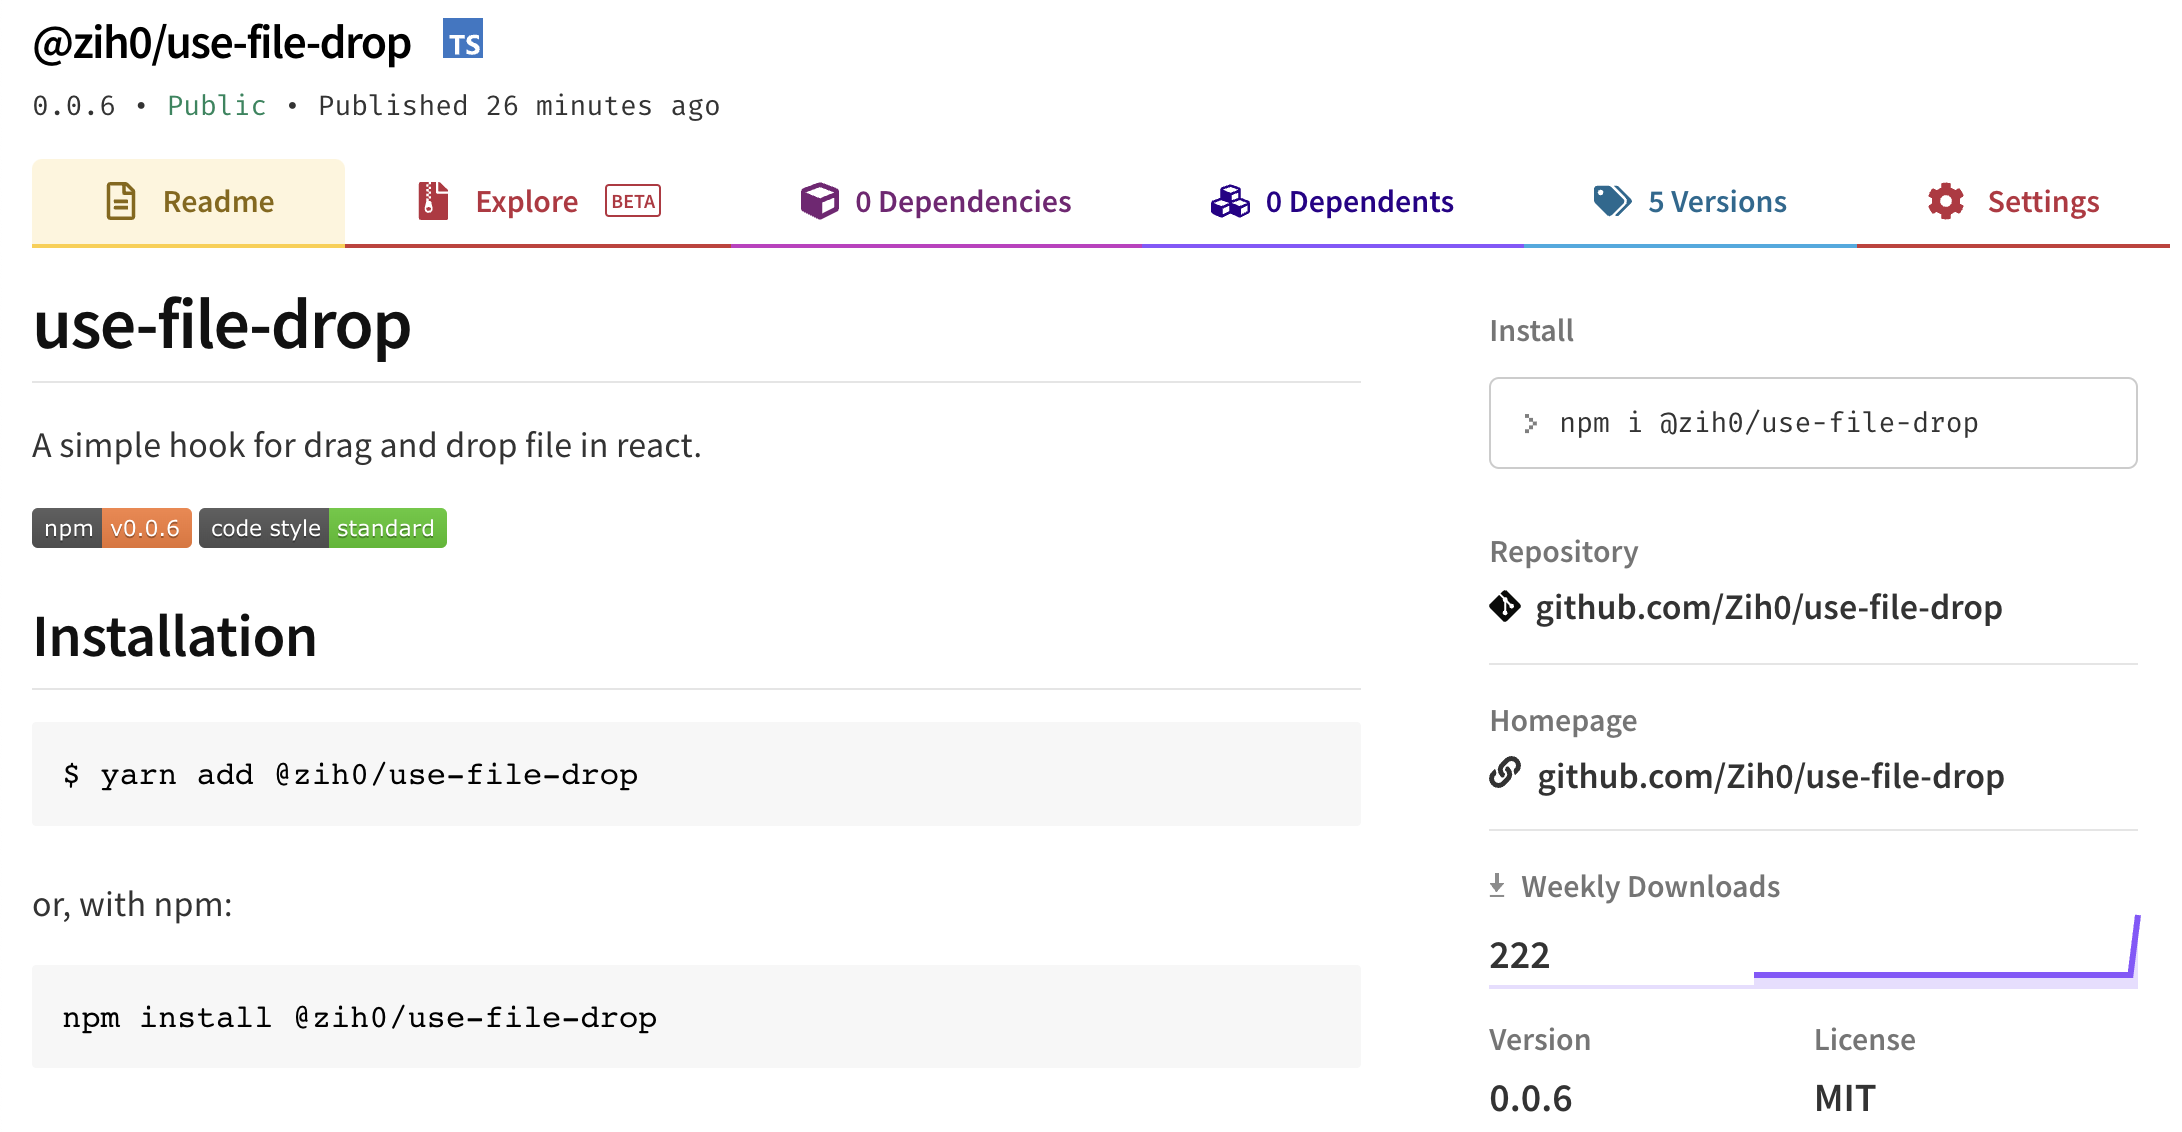Viewport: 2182px width, 1132px height.
Task: Click the Explore zip-file icon
Action: (x=433, y=201)
